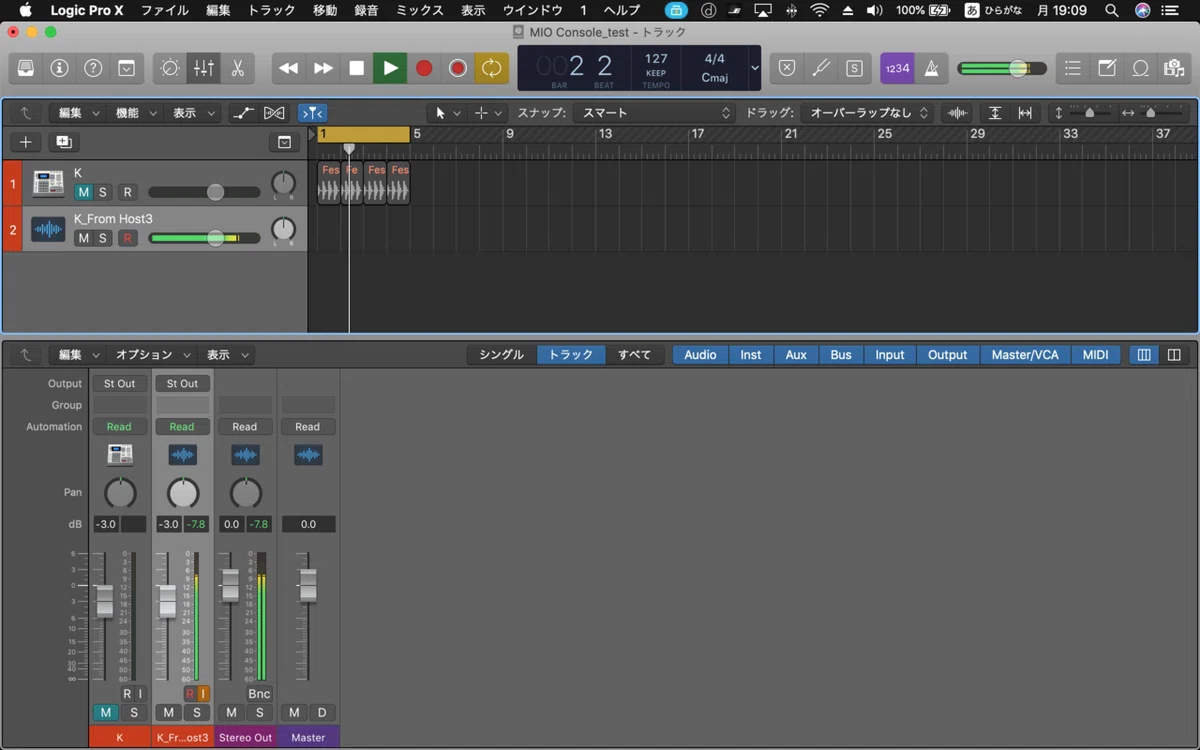The width and height of the screenshot is (1200, 750).
Task: Open the スナップ スマート dropdown
Action: coord(656,113)
